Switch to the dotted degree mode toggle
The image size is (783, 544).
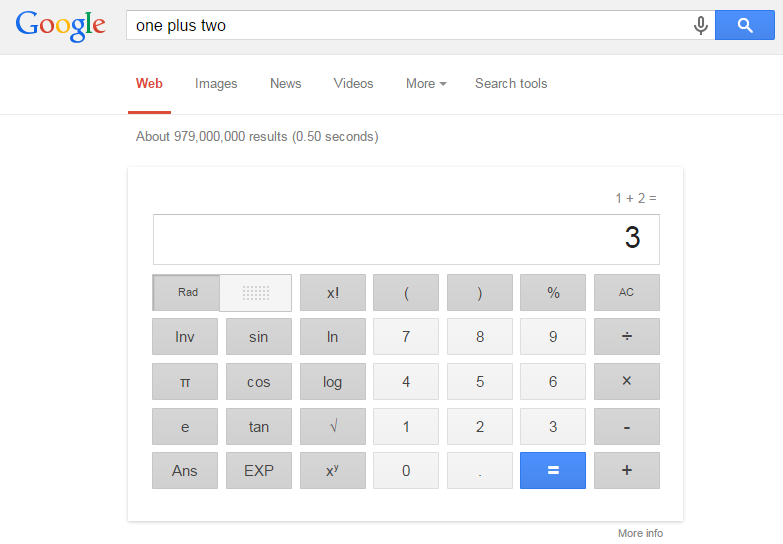click(x=256, y=293)
